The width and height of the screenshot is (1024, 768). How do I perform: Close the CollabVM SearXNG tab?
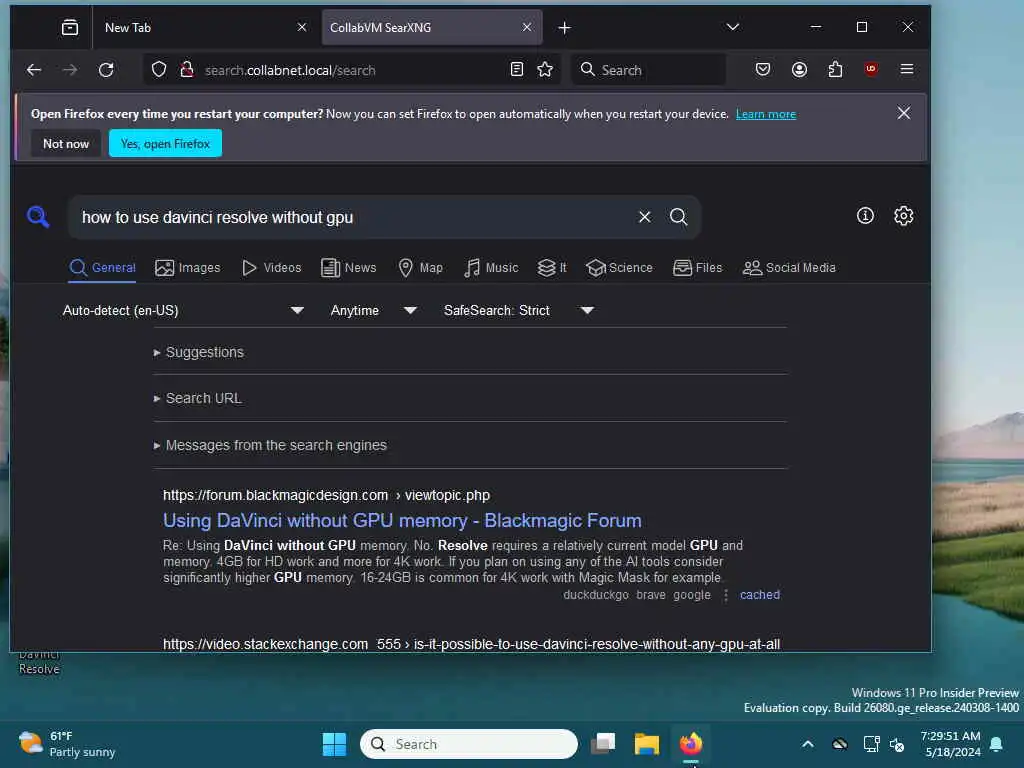point(527,27)
